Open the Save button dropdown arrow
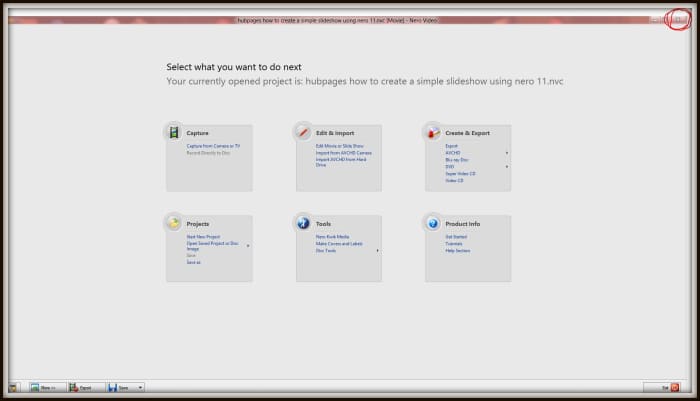 click(140, 388)
